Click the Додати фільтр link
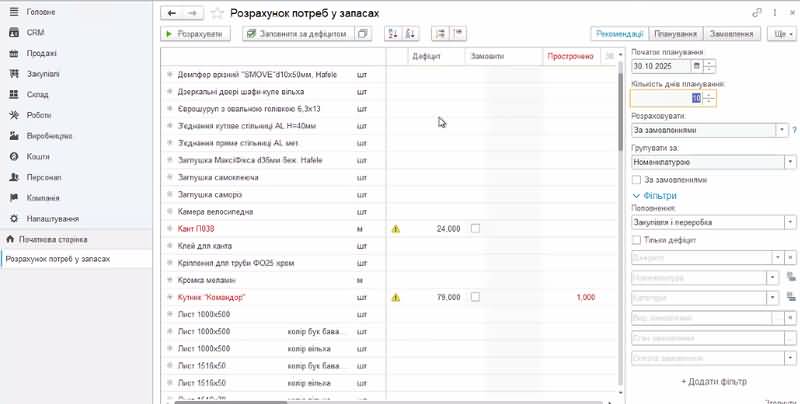The image size is (800, 404). coord(714,382)
